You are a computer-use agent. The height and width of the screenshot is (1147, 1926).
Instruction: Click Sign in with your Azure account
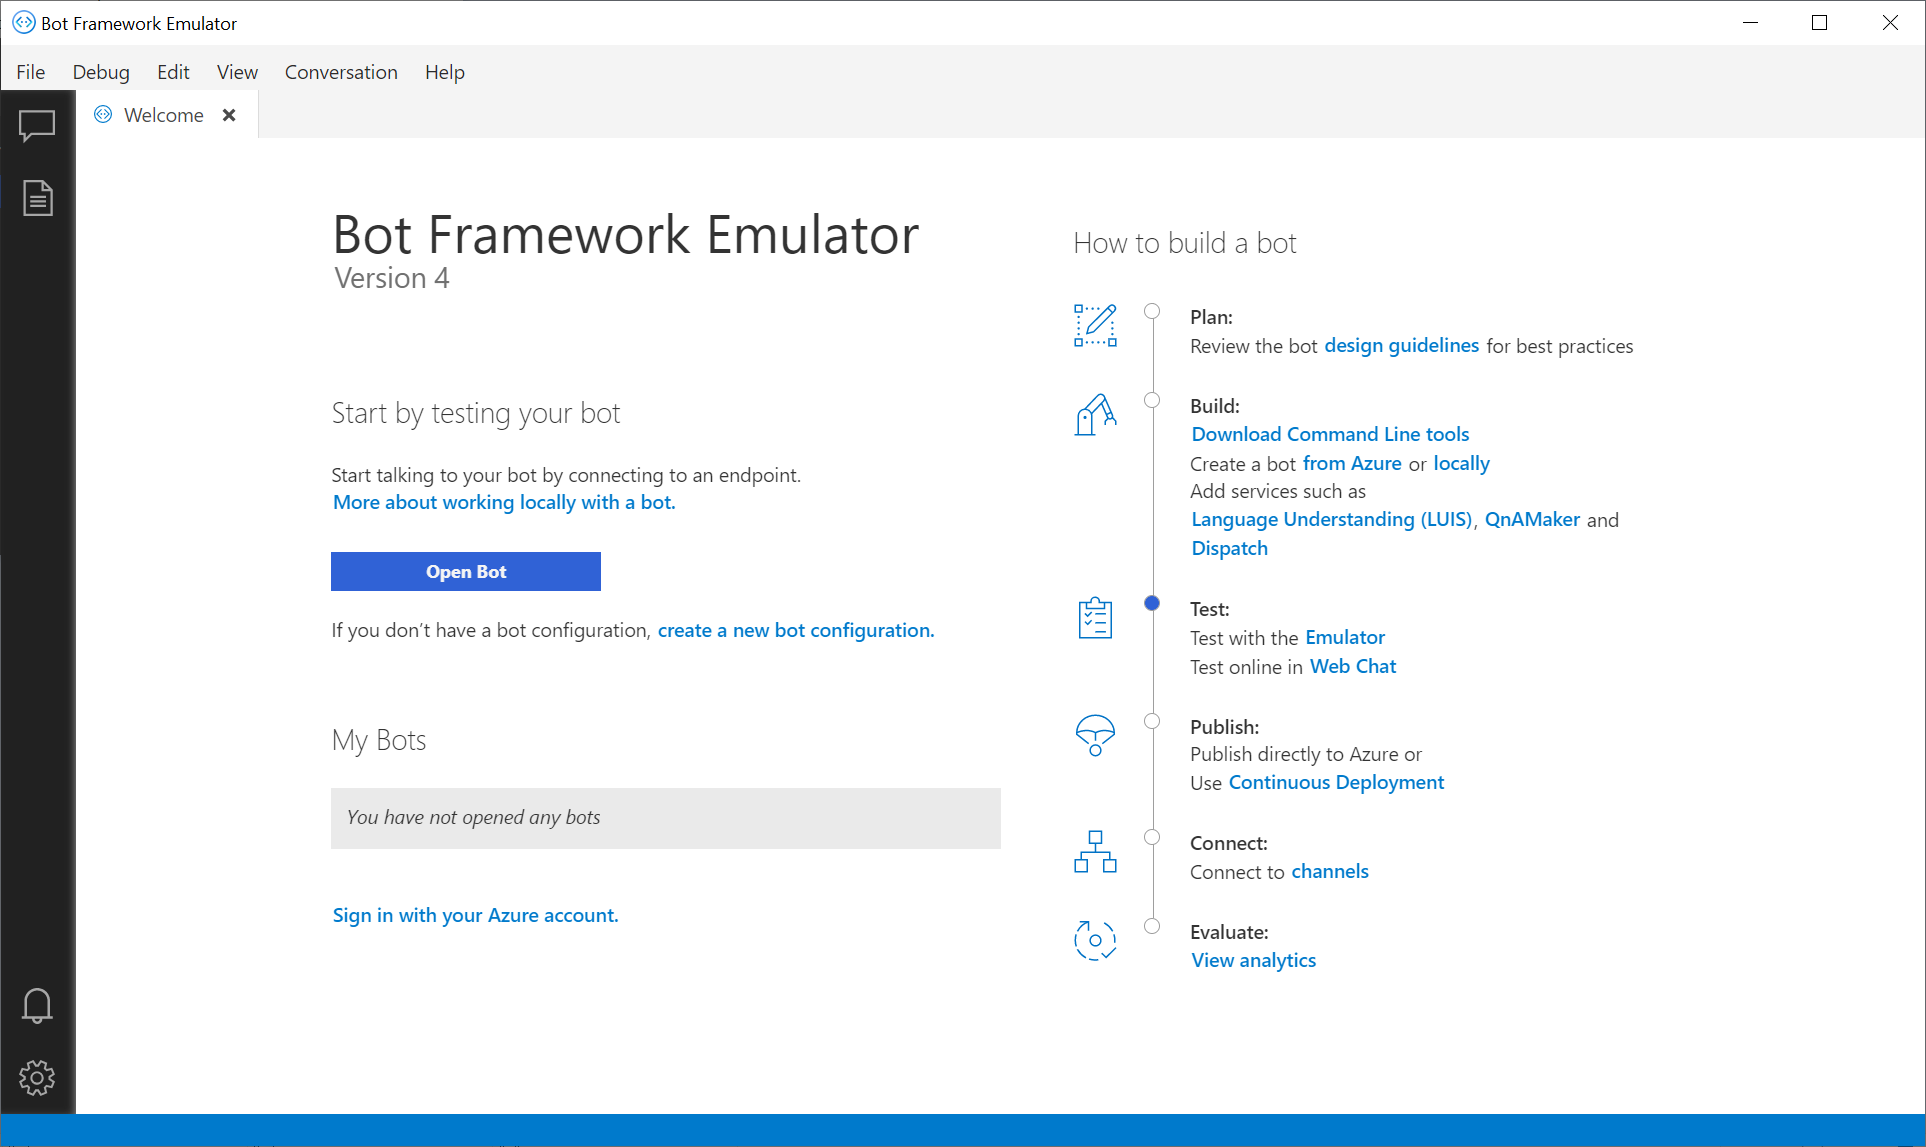[474, 915]
